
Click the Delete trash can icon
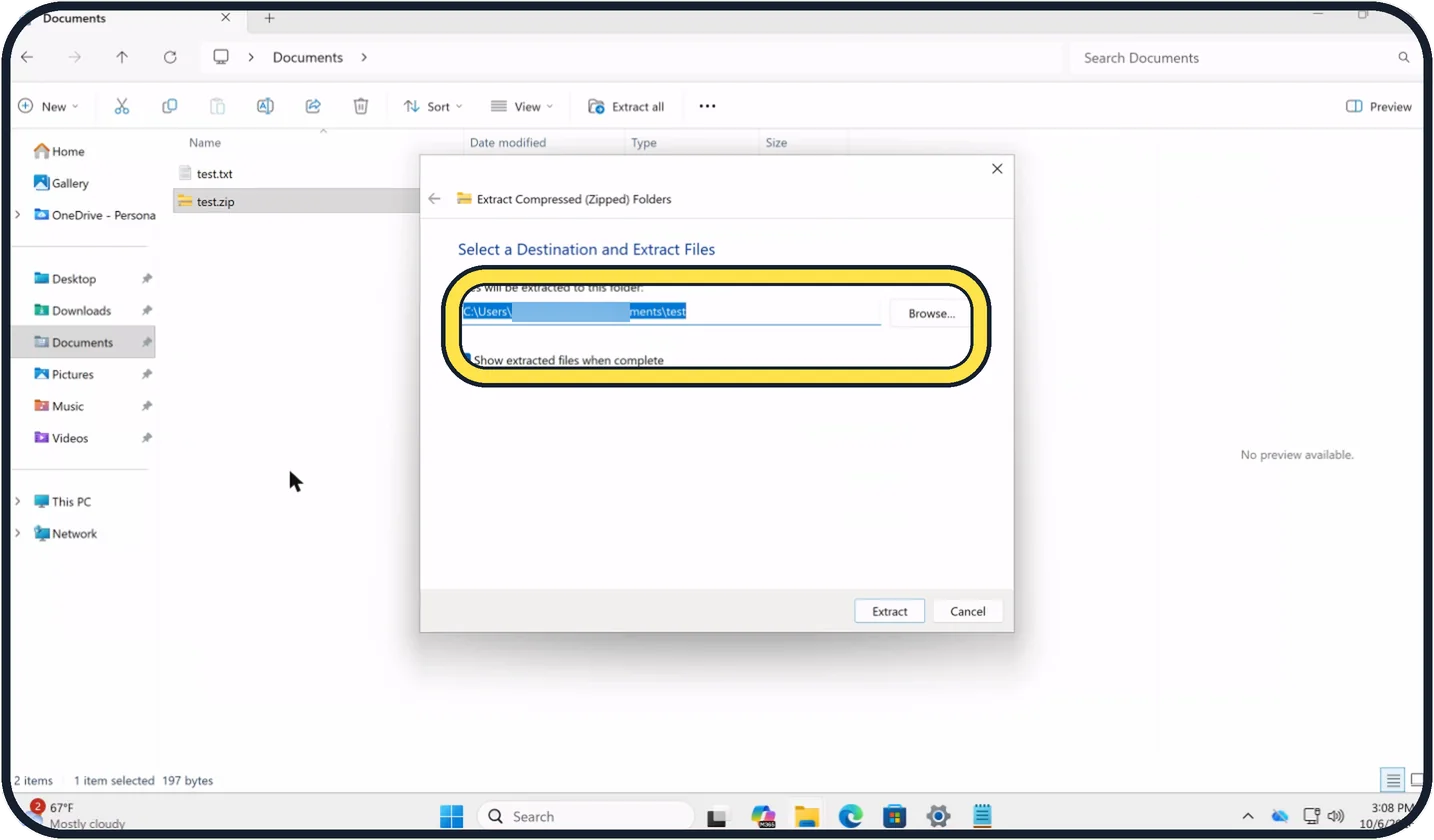[361, 106]
